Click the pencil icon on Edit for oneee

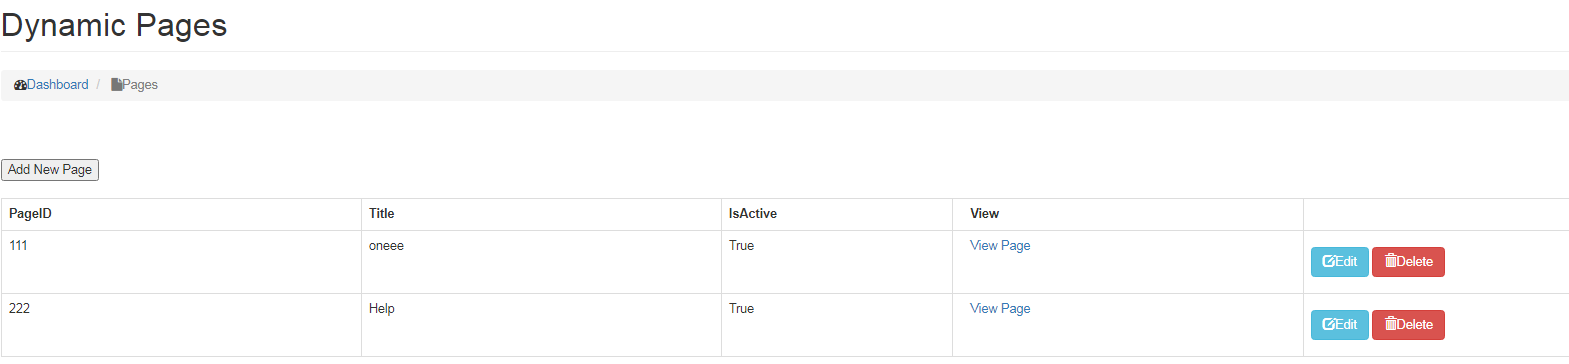tap(1329, 262)
